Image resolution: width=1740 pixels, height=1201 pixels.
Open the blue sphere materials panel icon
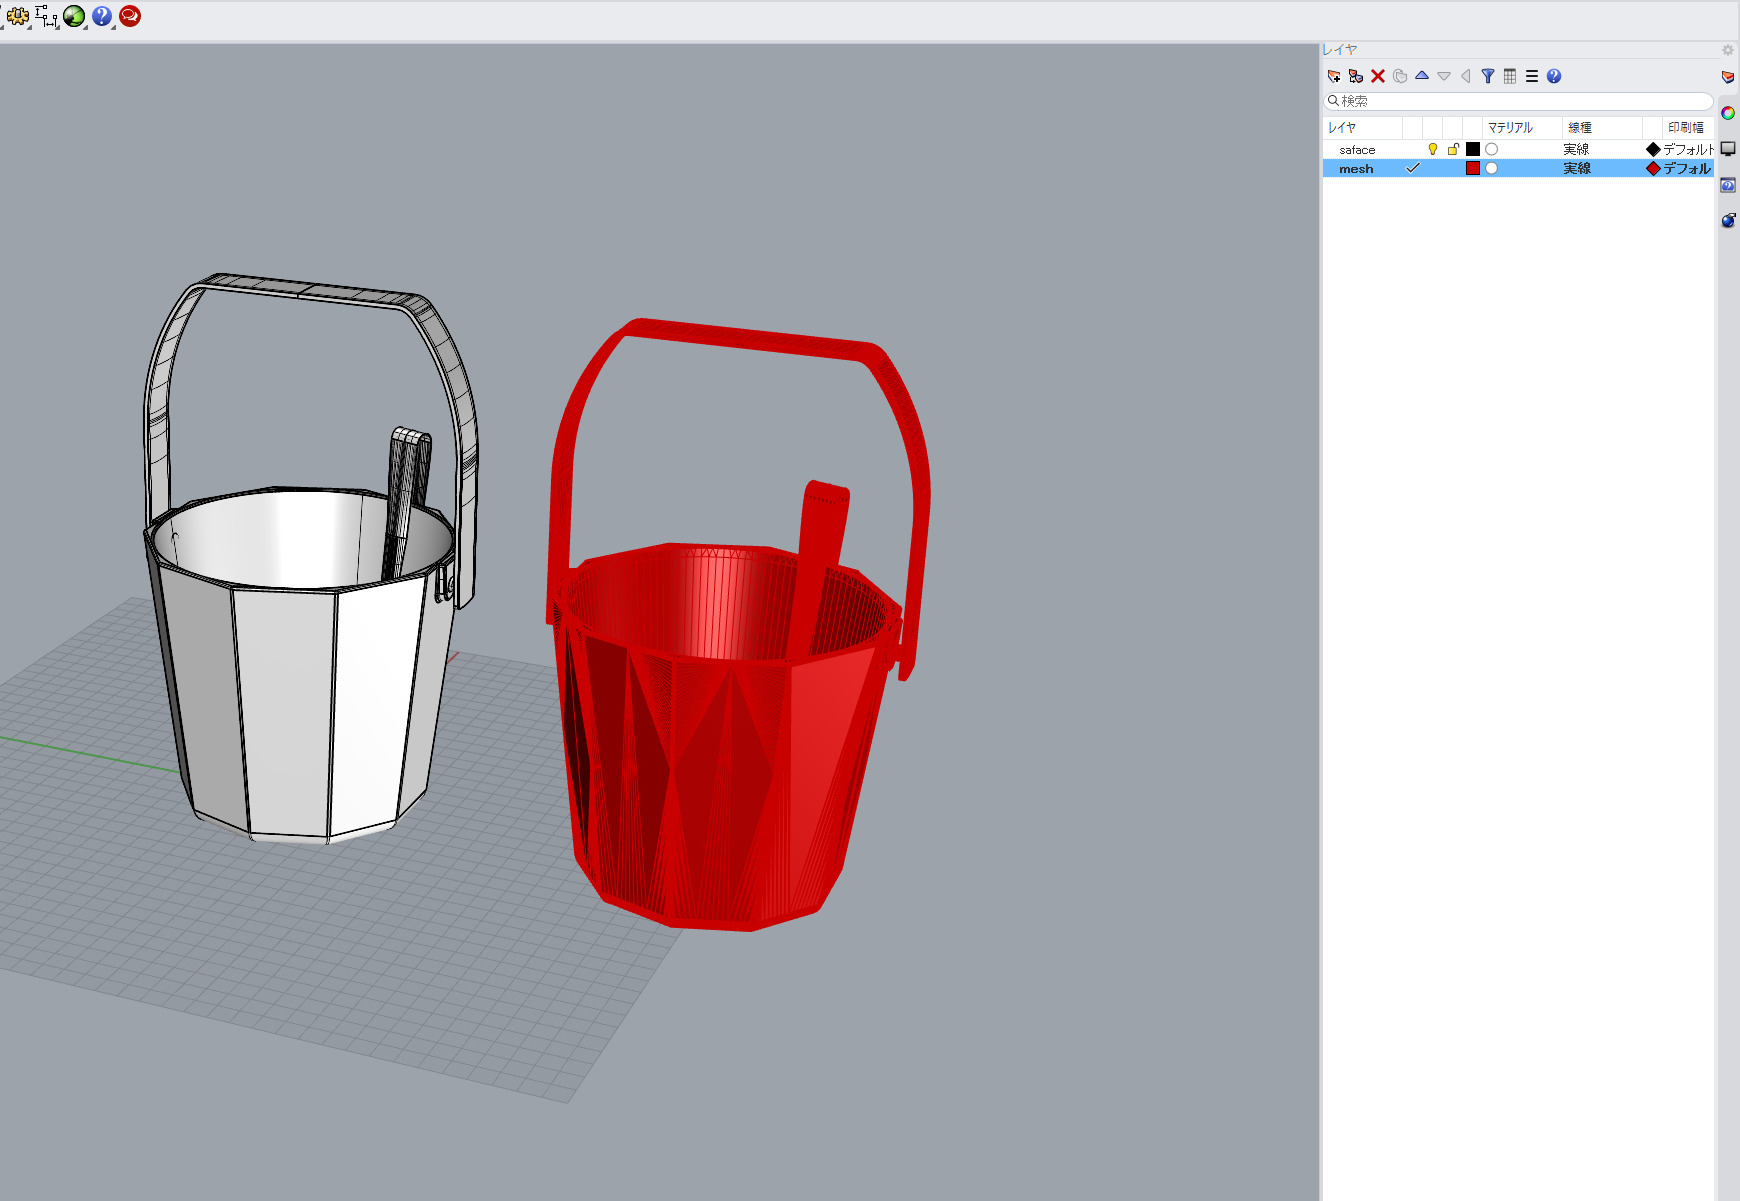[1728, 220]
